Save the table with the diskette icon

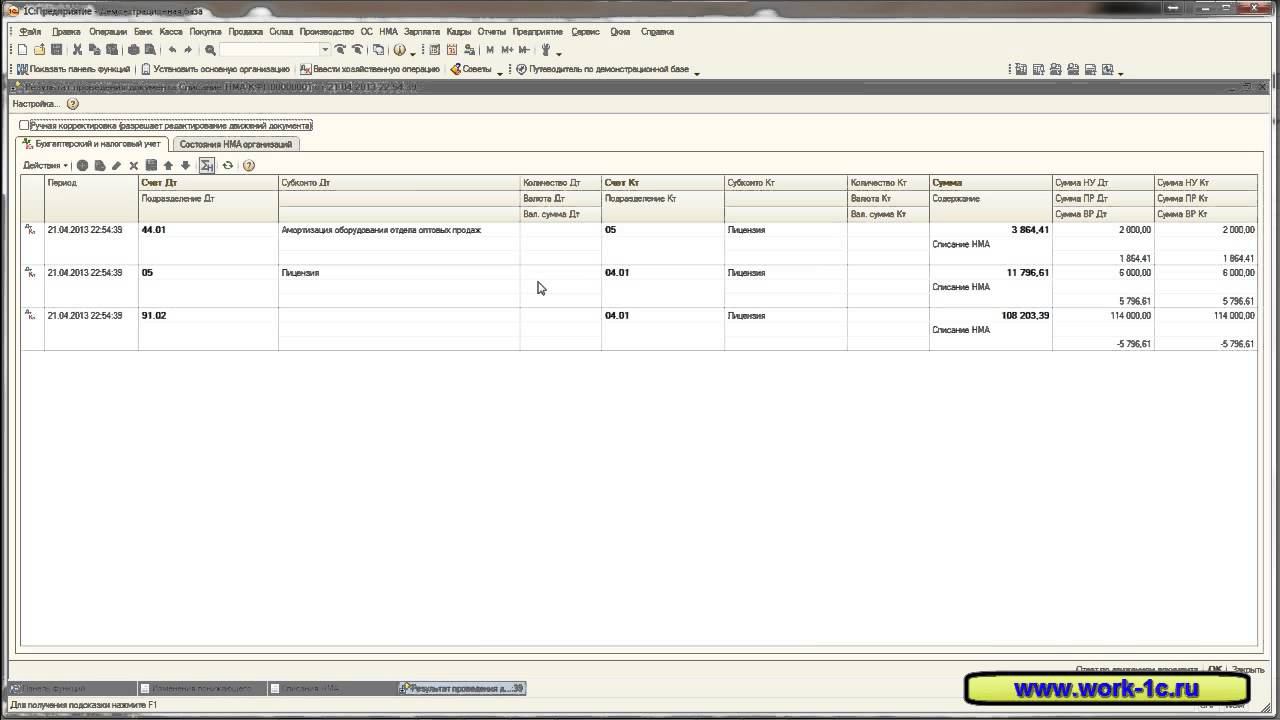151,165
